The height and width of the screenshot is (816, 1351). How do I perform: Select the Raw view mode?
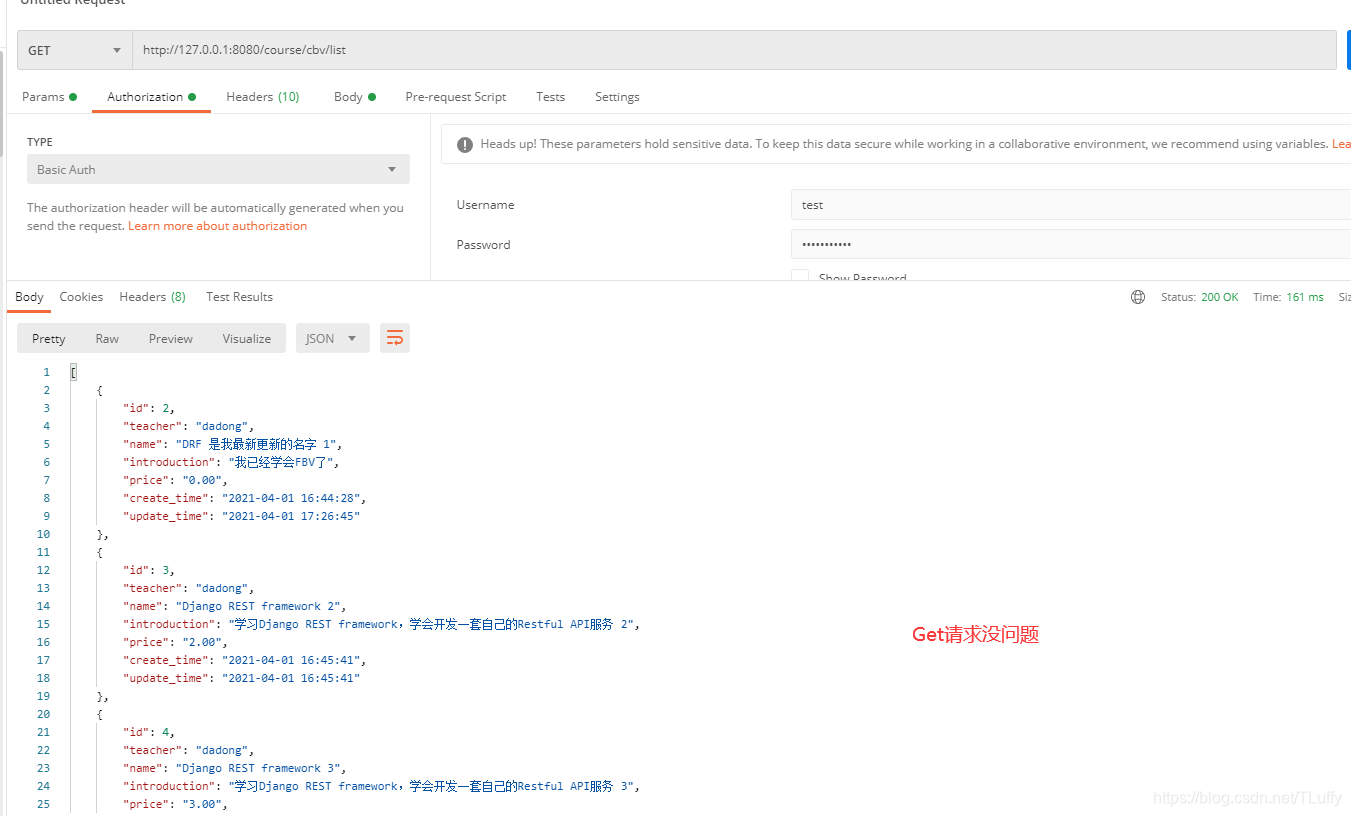point(107,338)
